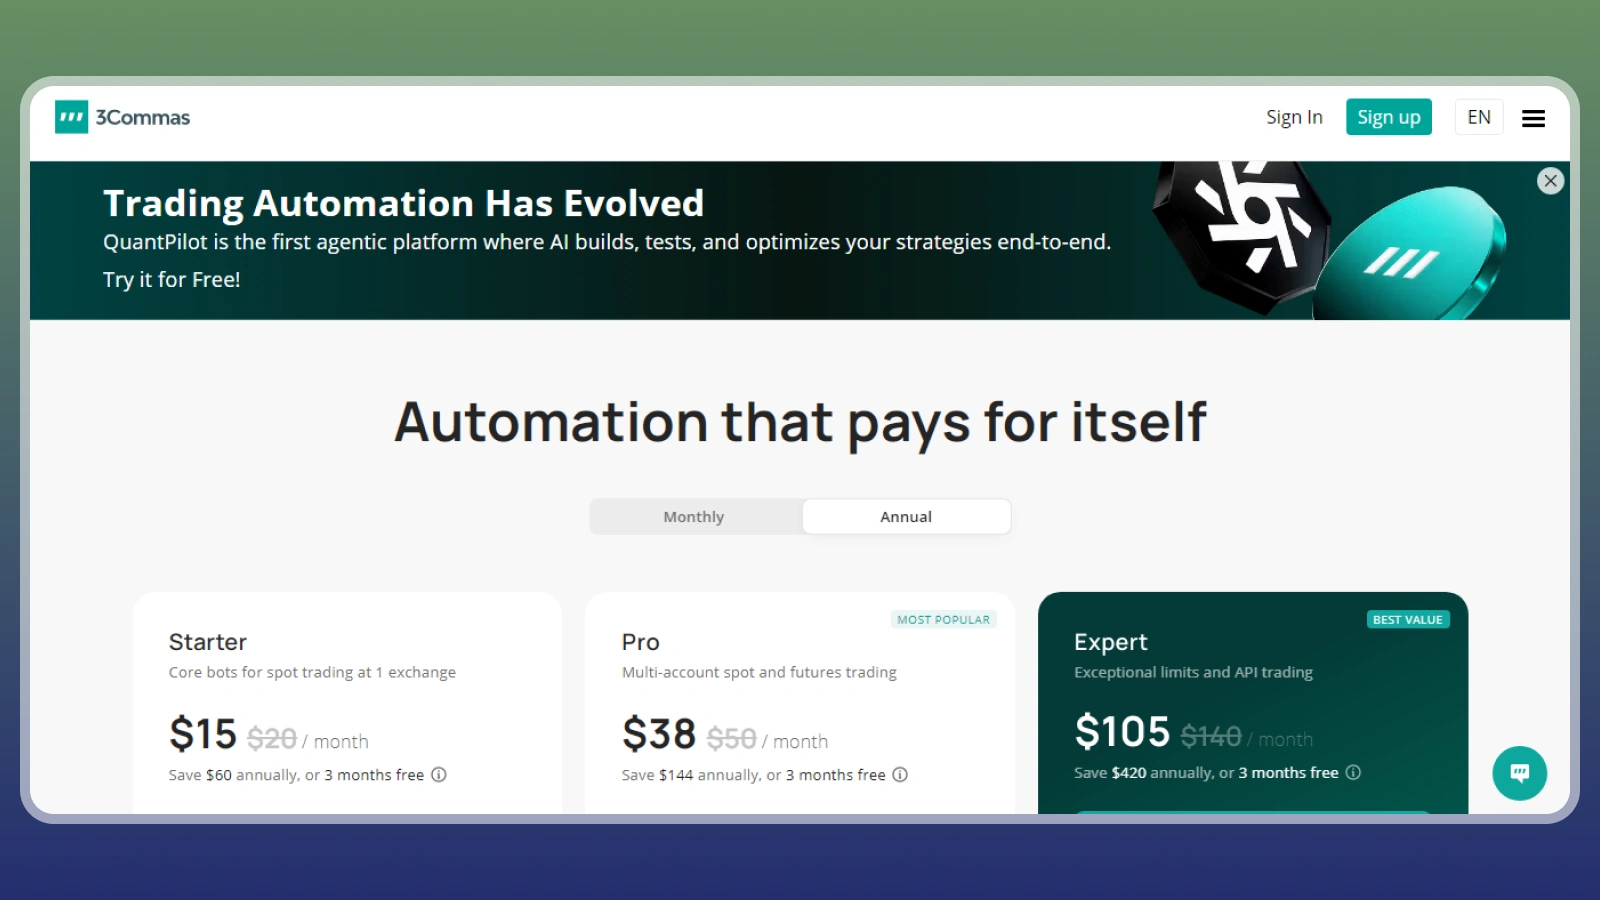The height and width of the screenshot is (900, 1600).
Task: Show info for Pro annual savings
Action: tap(900, 775)
